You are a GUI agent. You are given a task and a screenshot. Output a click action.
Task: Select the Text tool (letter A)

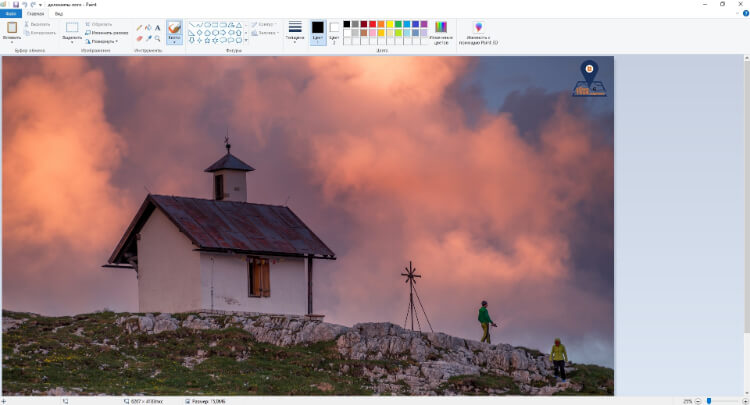(158, 28)
